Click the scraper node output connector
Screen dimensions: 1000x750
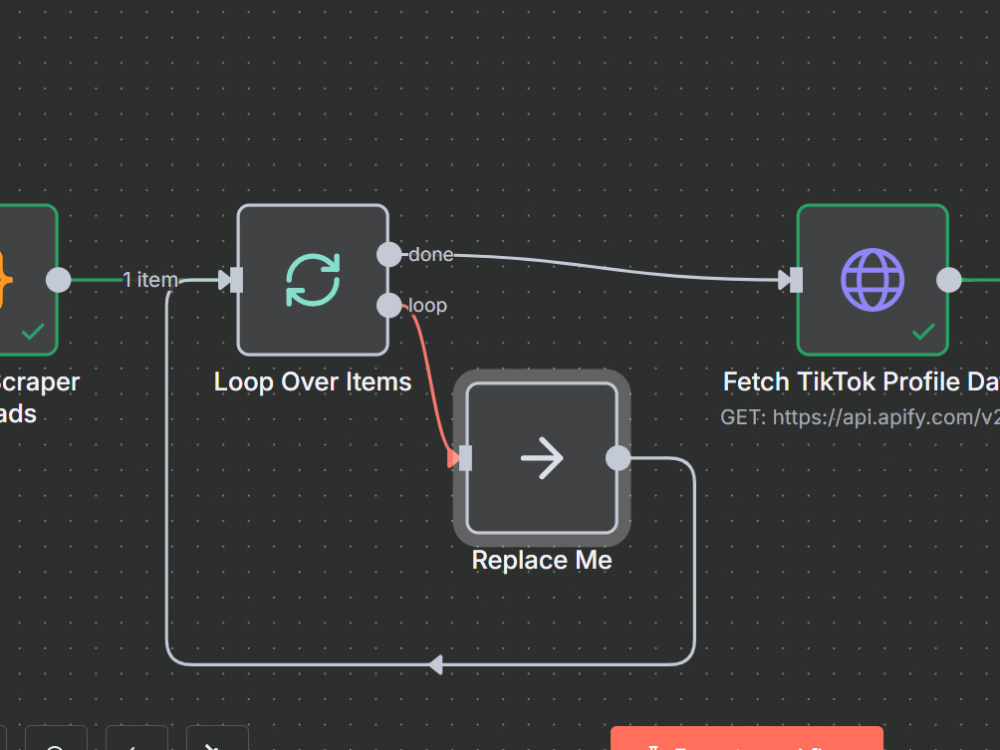click(59, 280)
